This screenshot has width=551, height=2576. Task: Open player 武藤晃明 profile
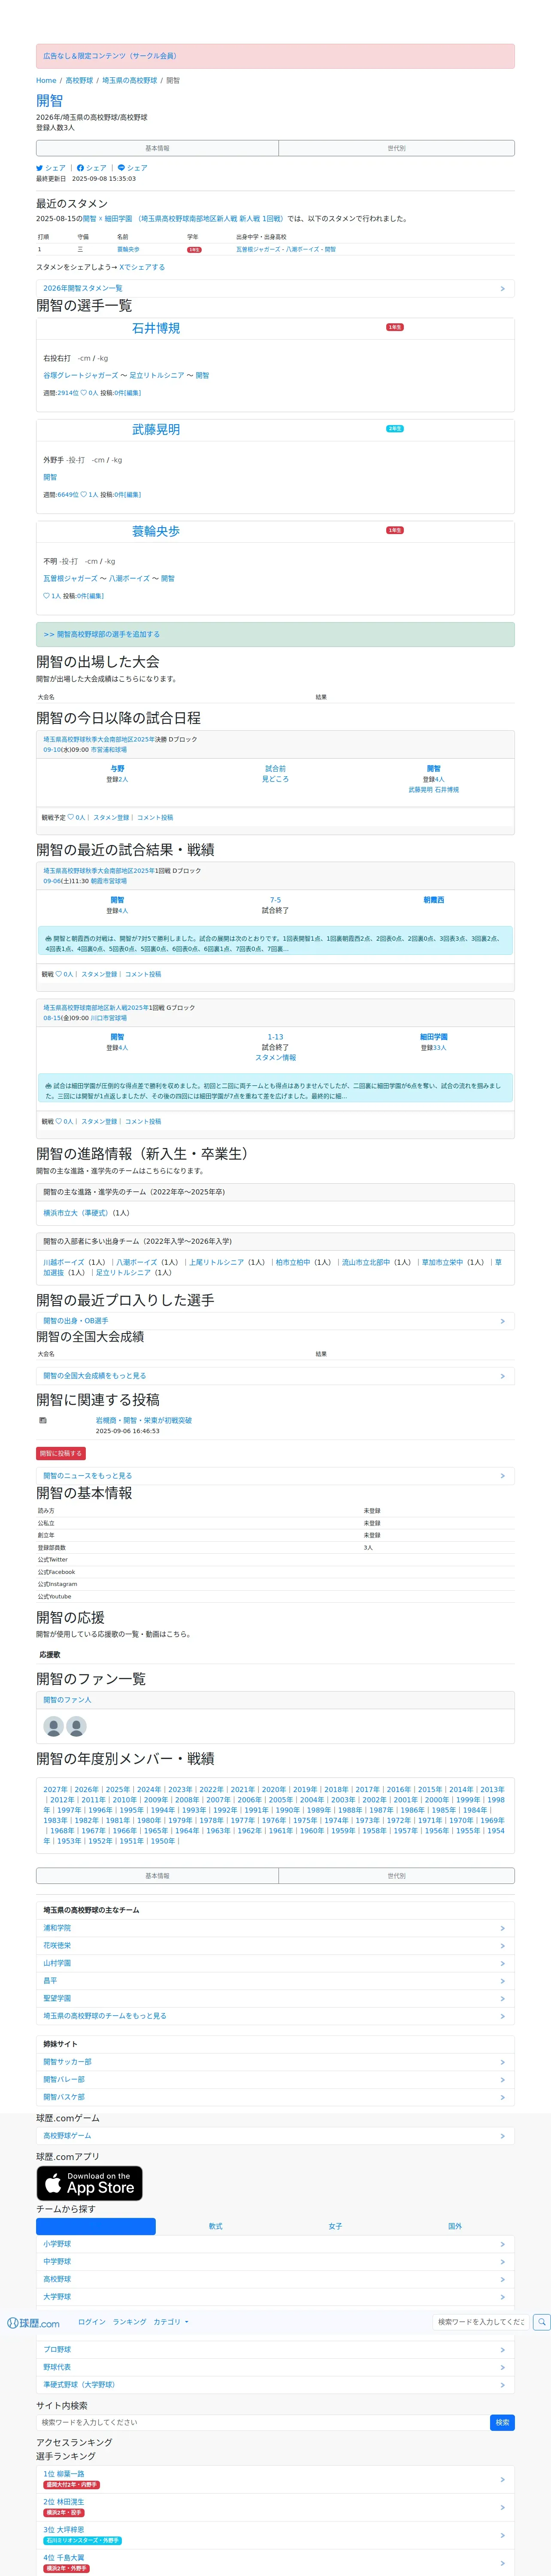156,430
